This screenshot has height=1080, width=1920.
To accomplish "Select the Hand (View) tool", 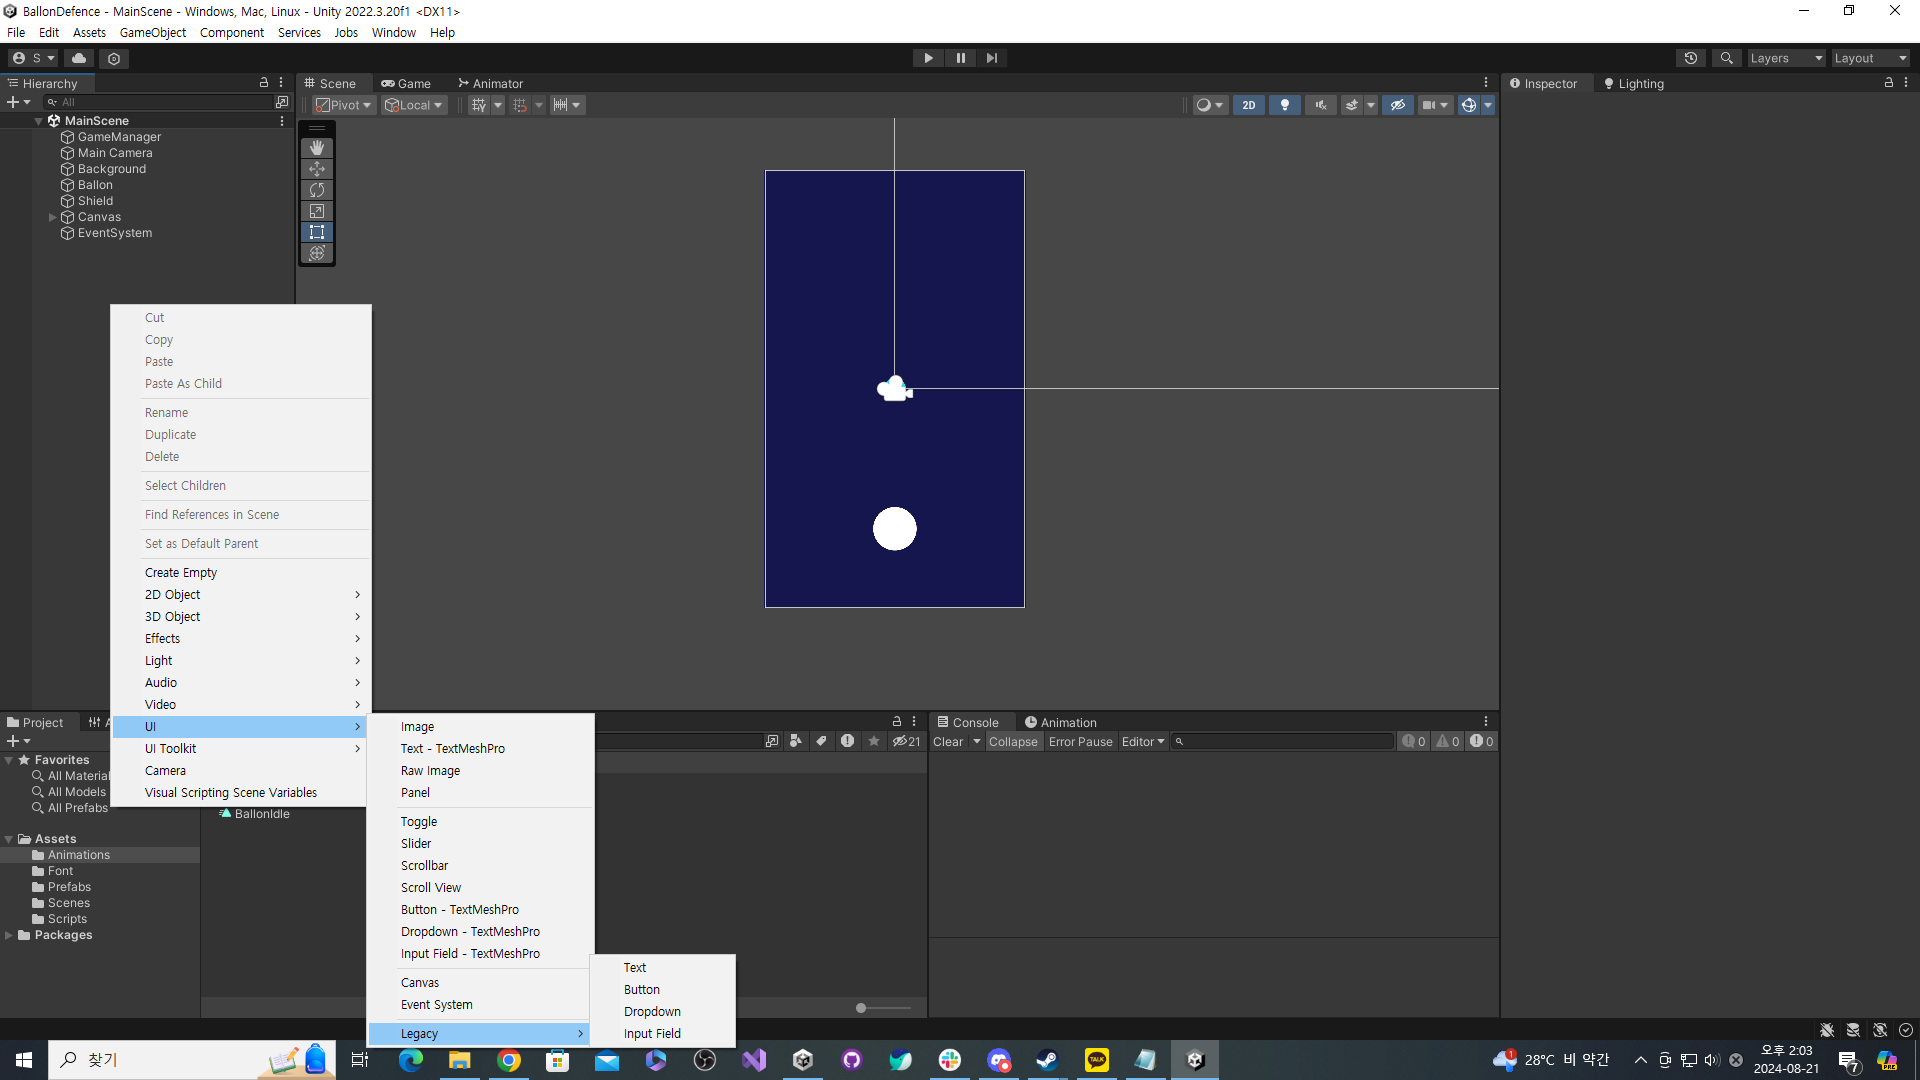I will point(317,148).
